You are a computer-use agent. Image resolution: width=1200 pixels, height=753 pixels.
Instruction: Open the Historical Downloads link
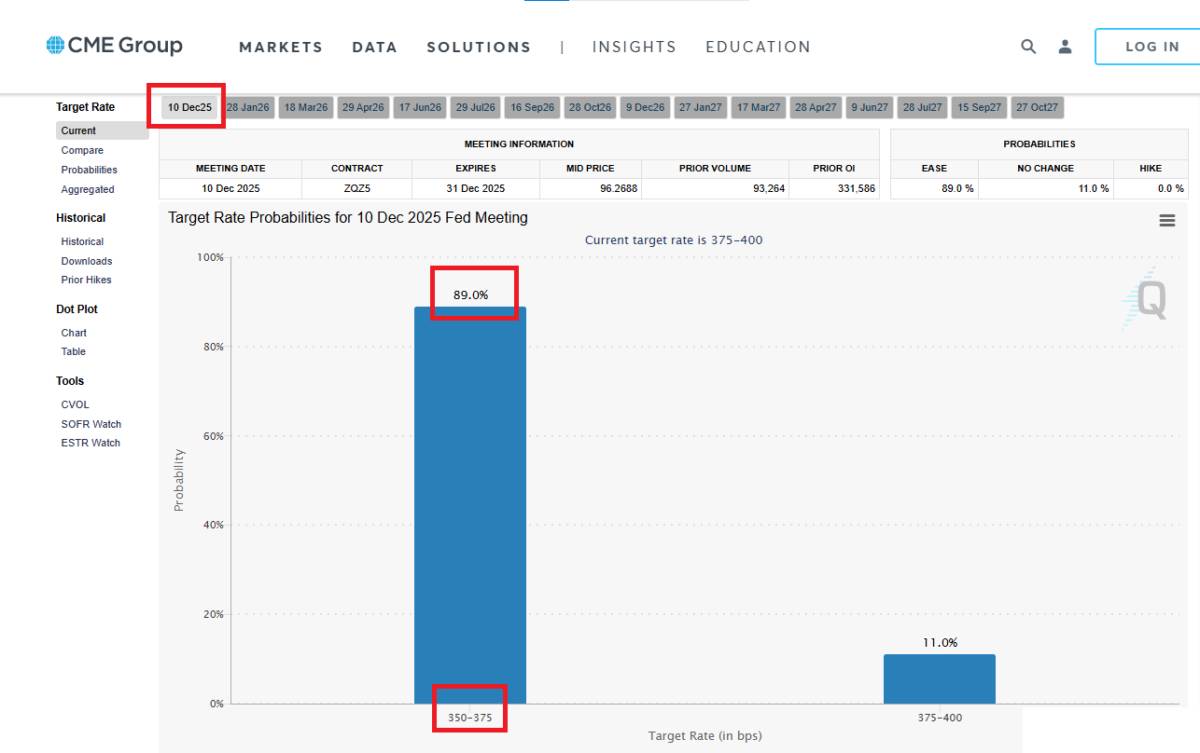tap(86, 261)
